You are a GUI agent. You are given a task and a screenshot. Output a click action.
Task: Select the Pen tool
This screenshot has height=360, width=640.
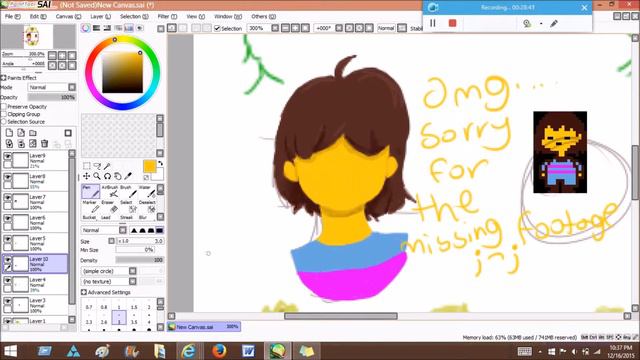click(91, 191)
